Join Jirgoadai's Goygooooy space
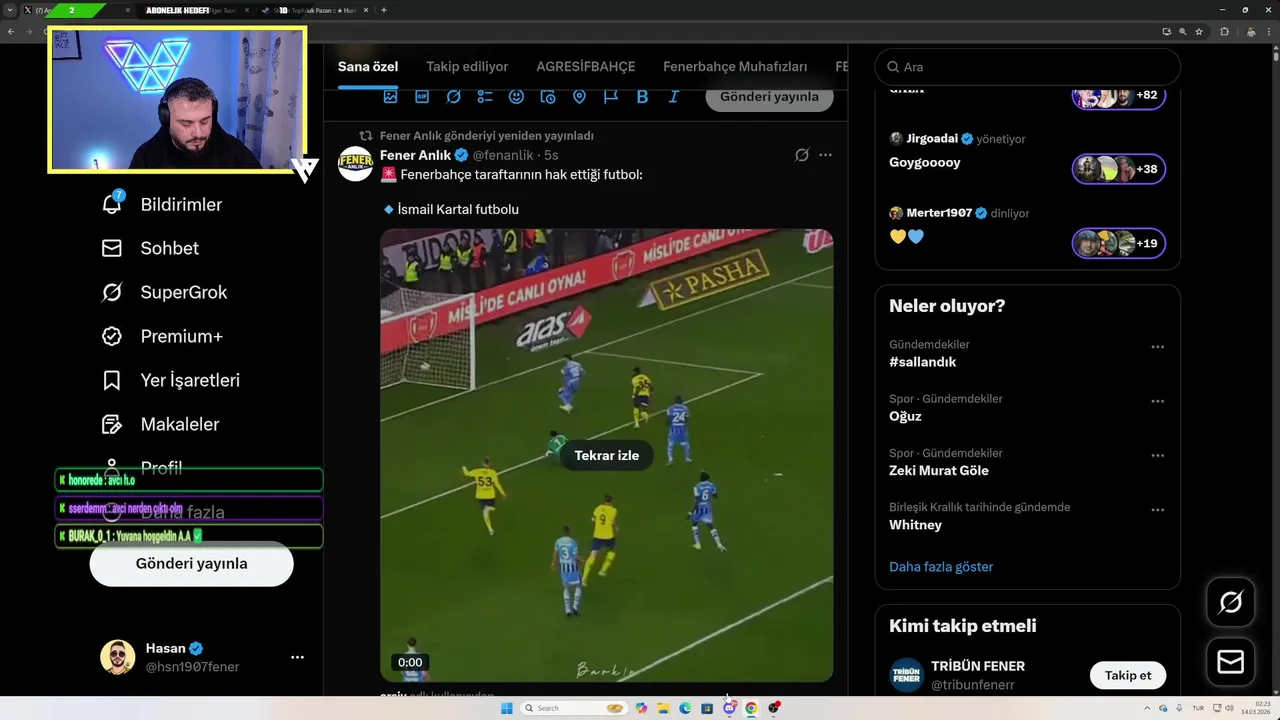The height and width of the screenshot is (720, 1280). pos(1119,169)
